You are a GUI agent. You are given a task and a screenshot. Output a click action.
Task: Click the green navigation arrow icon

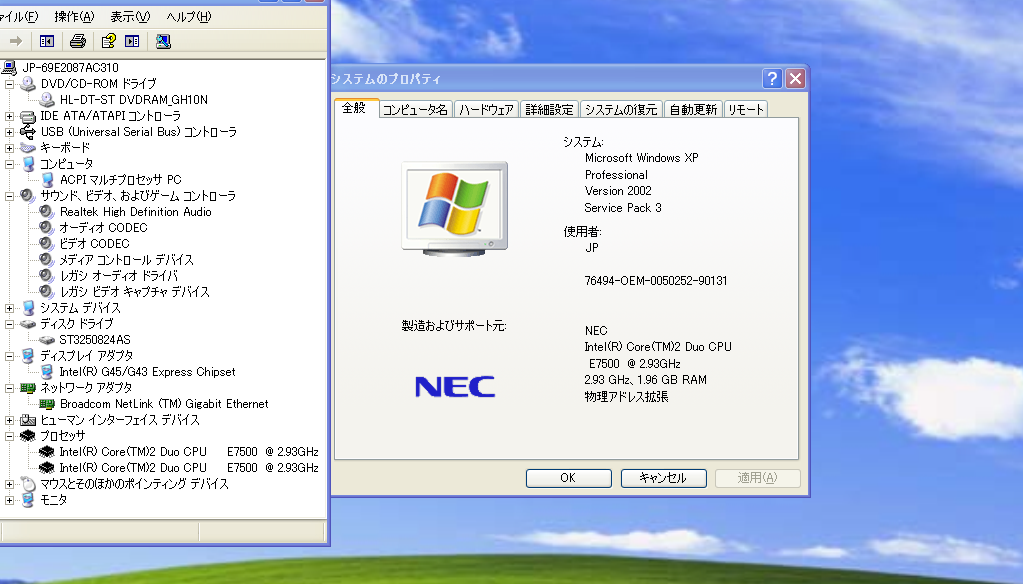coord(15,41)
